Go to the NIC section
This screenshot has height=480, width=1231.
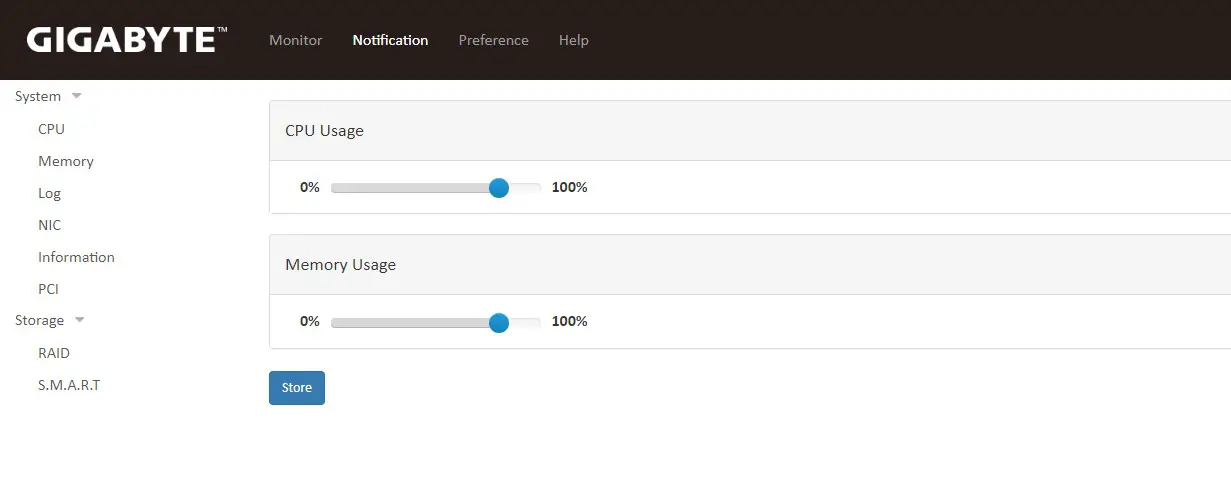click(49, 225)
